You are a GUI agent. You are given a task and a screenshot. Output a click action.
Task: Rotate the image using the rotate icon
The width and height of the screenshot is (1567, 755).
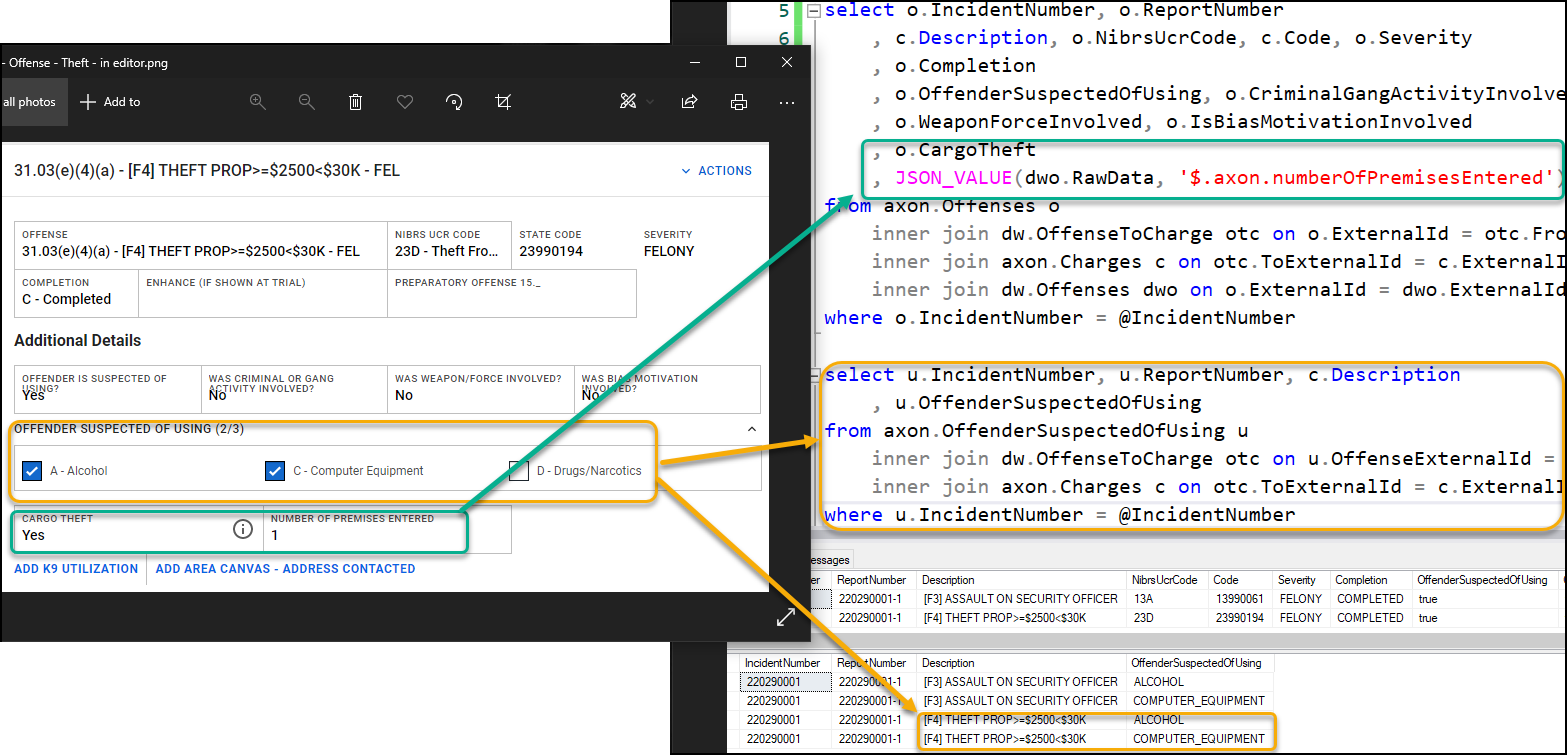(454, 101)
